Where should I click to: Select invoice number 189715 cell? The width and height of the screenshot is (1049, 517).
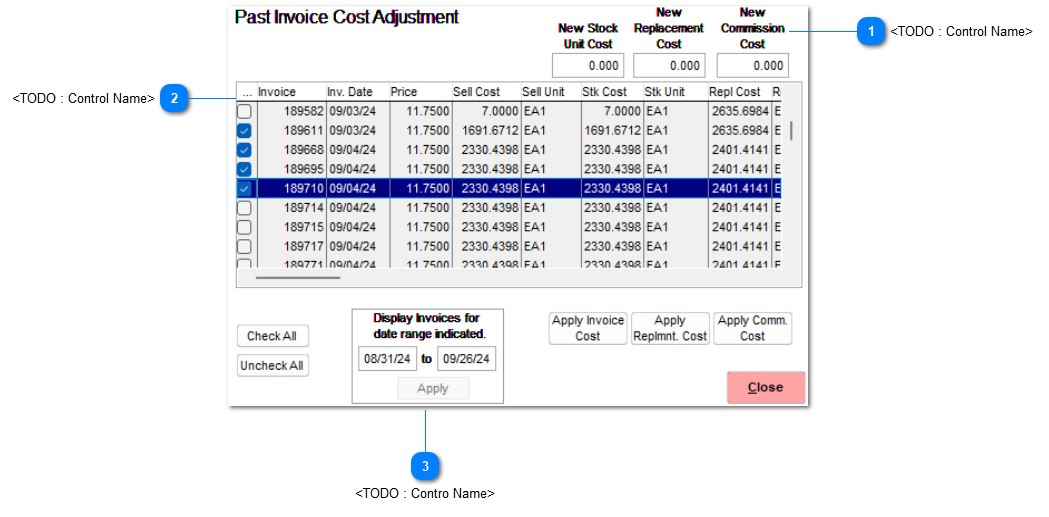290,227
